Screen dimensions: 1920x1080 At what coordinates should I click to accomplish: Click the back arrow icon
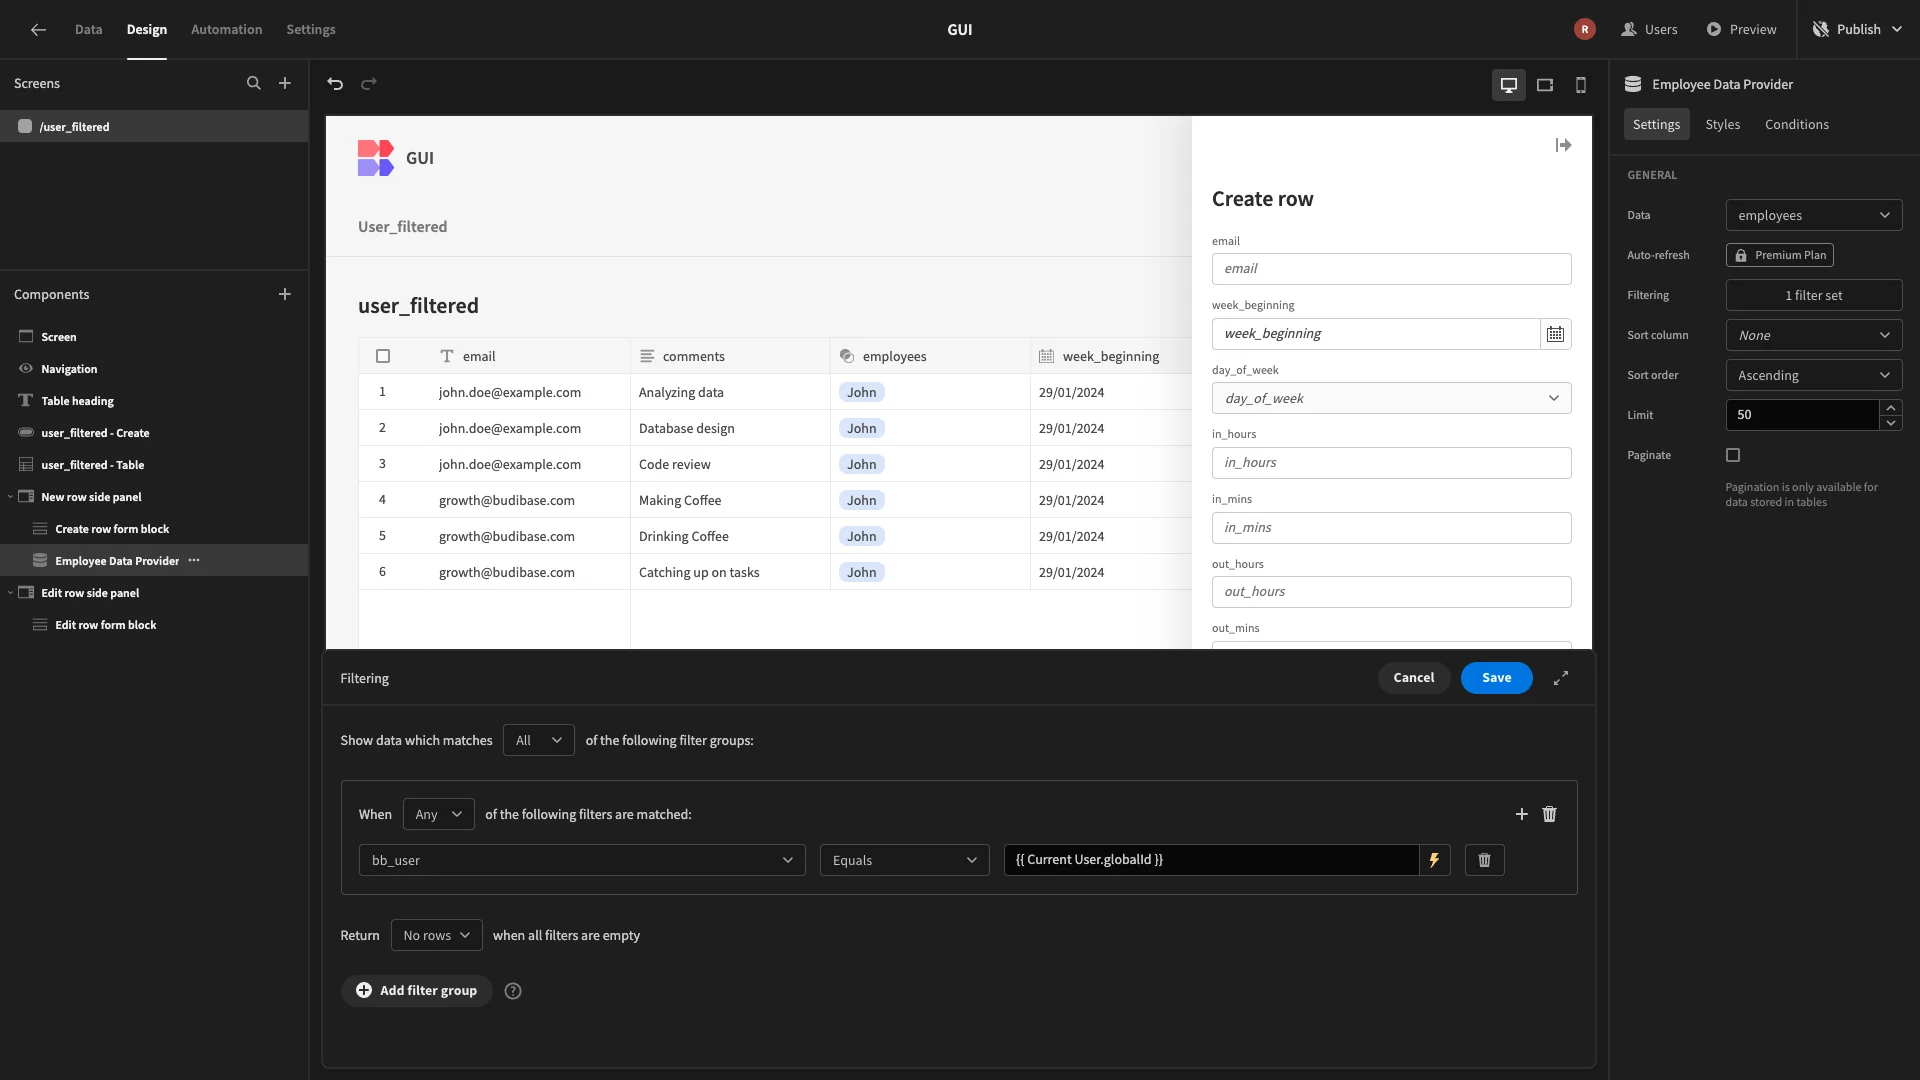pyautogui.click(x=38, y=29)
